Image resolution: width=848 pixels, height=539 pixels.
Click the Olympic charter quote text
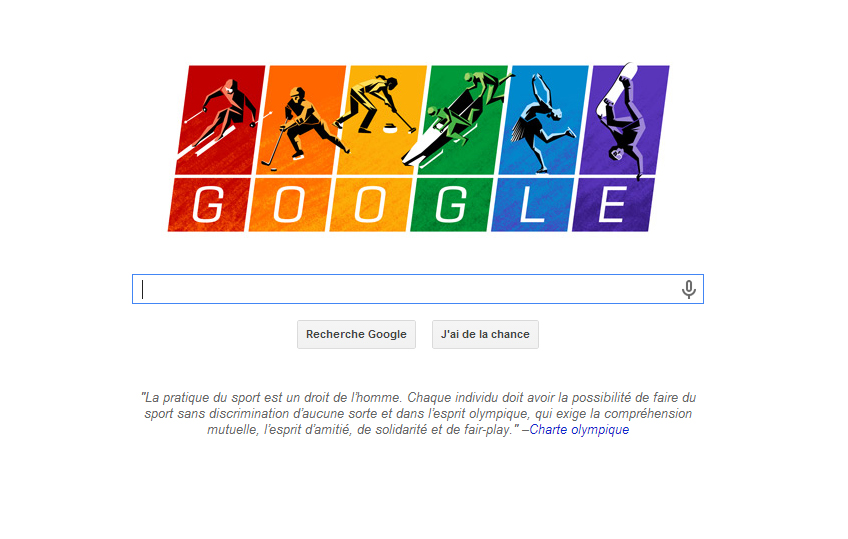[x=418, y=414]
